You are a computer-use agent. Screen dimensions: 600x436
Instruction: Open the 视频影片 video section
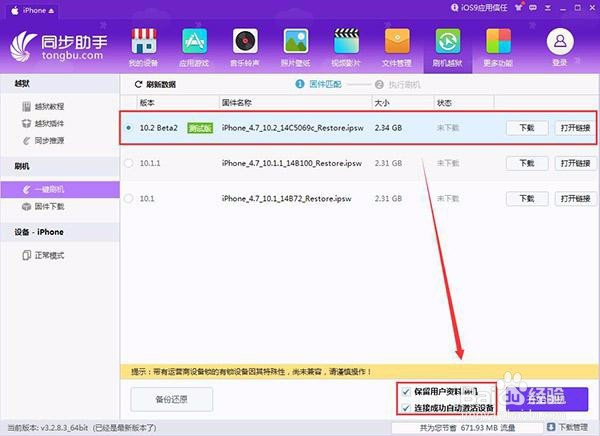pyautogui.click(x=346, y=48)
